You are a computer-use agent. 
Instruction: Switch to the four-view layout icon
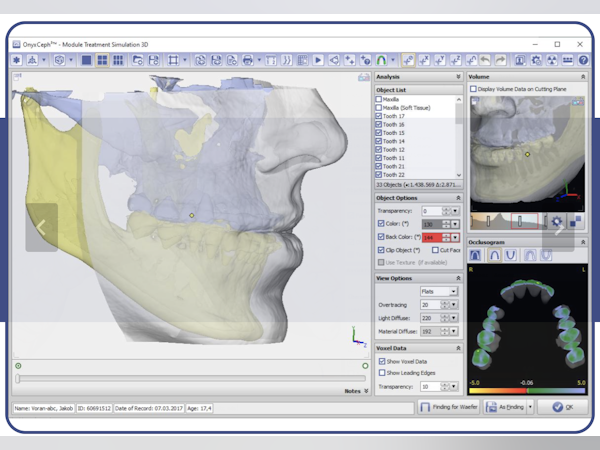click(102, 60)
